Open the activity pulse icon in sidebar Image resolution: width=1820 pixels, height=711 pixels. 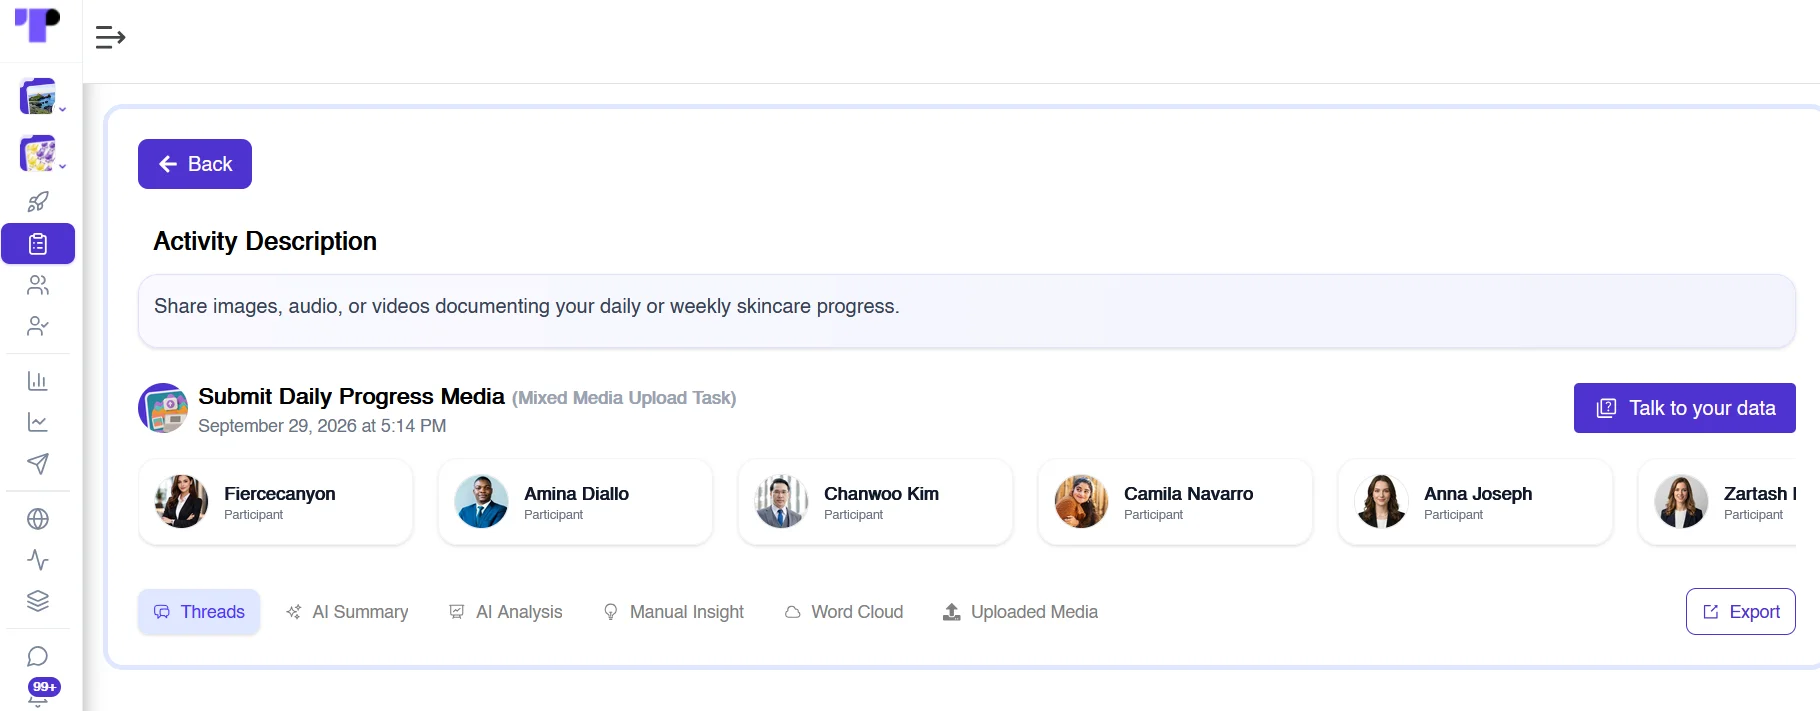tap(38, 560)
